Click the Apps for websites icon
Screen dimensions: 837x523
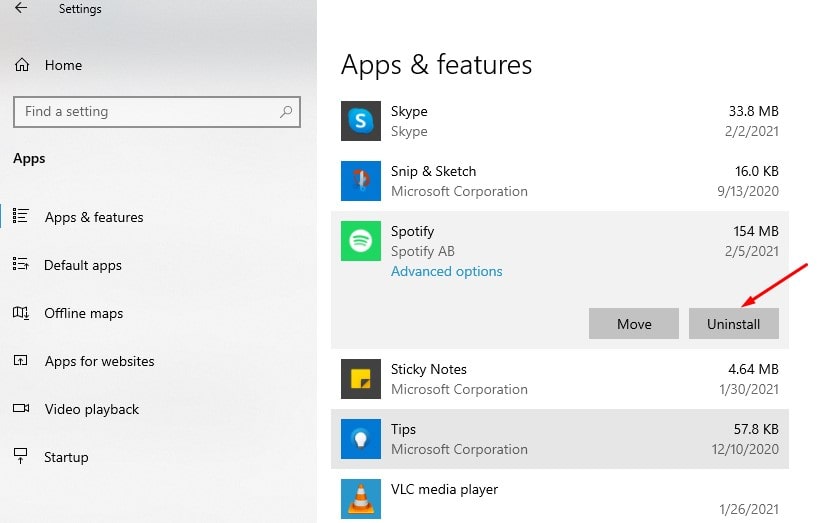[x=20, y=360]
